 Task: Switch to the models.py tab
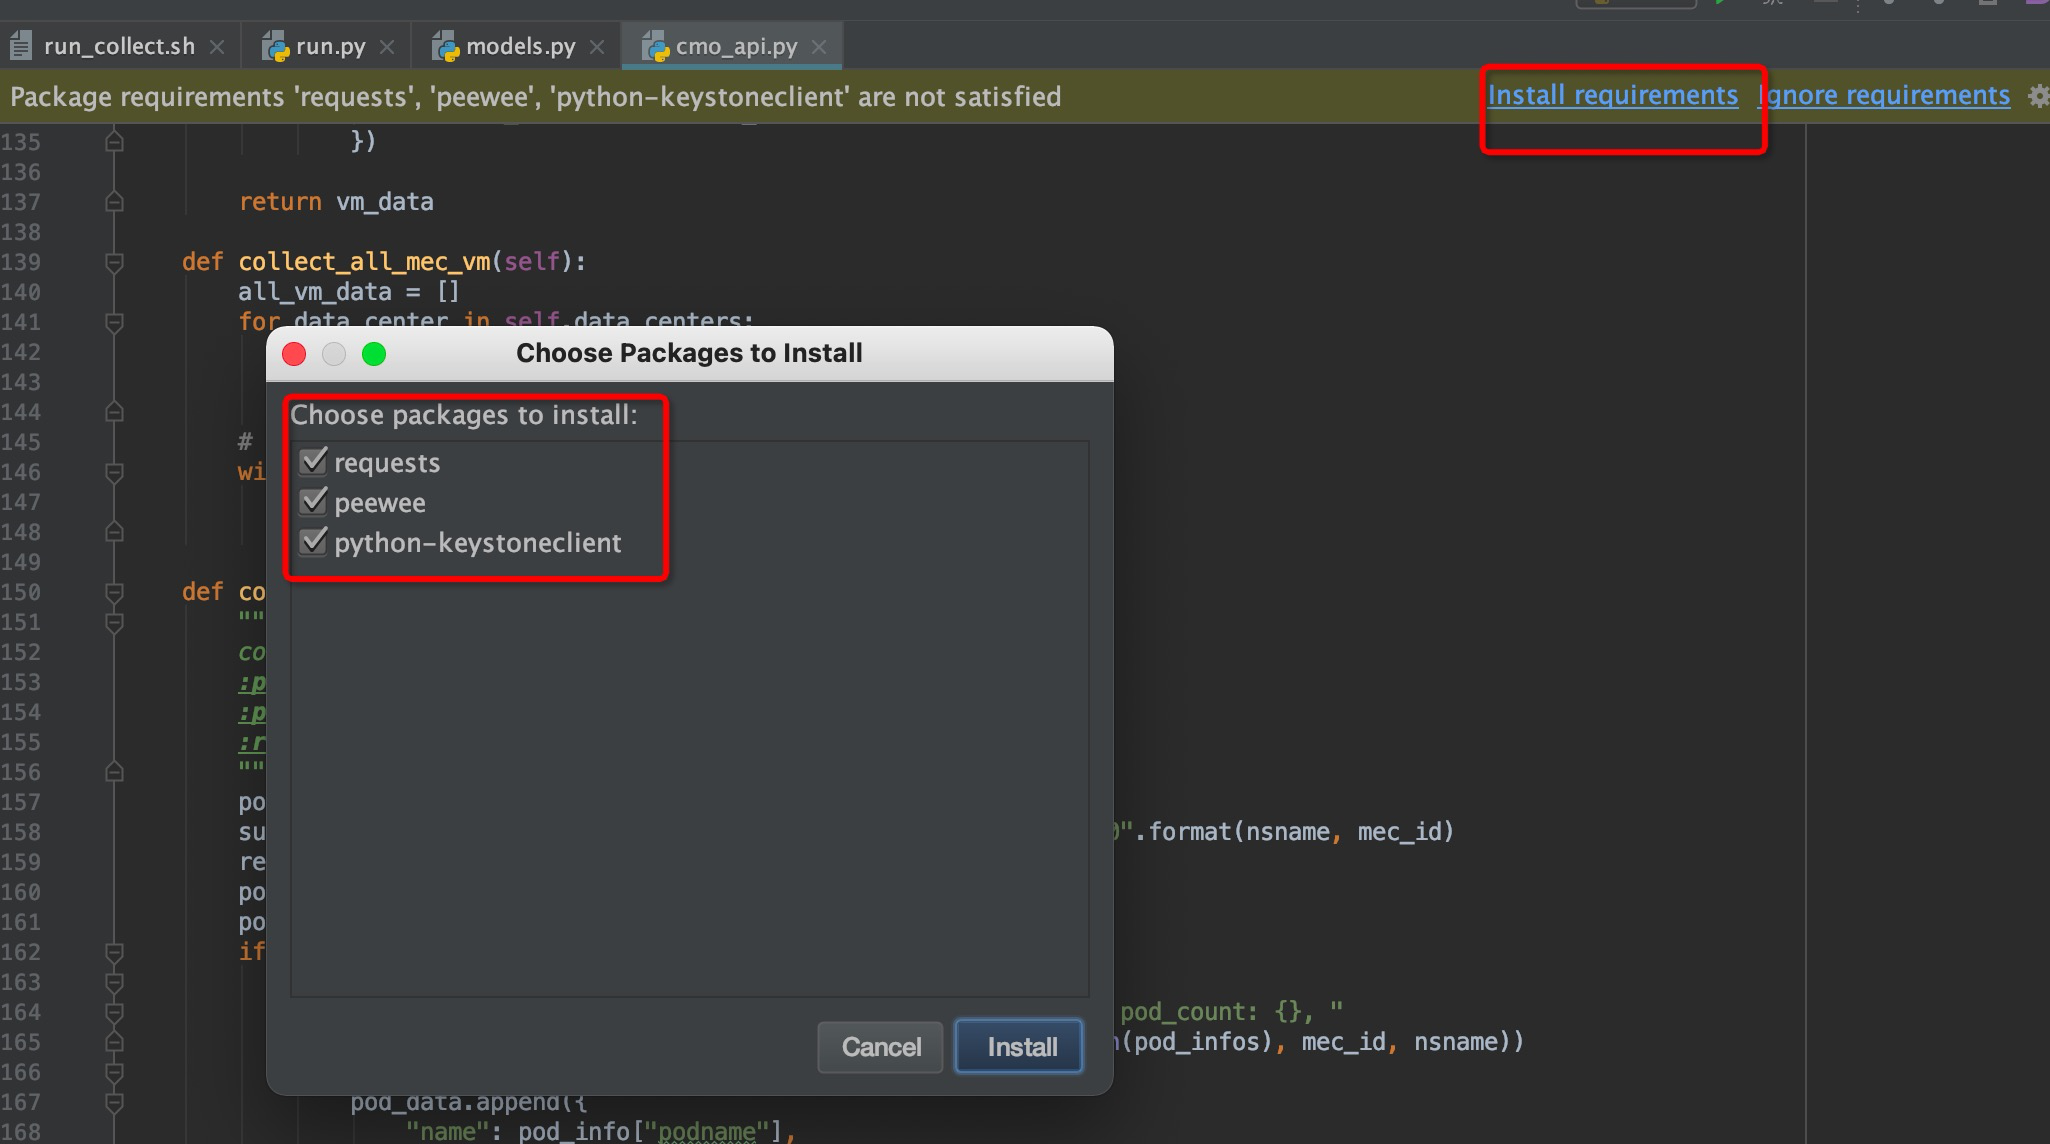tap(520, 47)
